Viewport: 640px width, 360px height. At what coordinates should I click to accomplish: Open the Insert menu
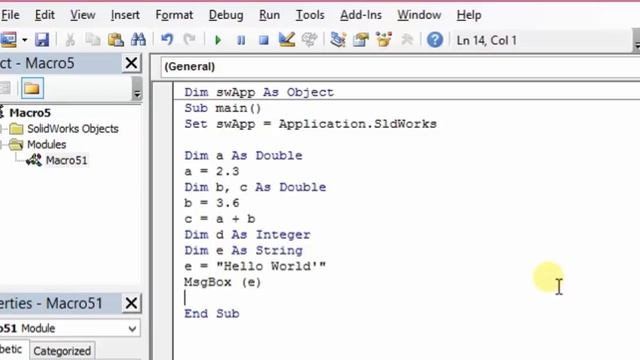[x=125, y=15]
